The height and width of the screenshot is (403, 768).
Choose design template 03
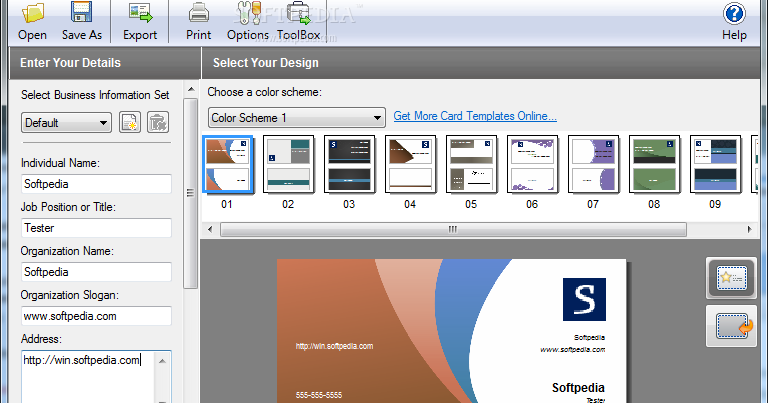pyautogui.click(x=349, y=164)
